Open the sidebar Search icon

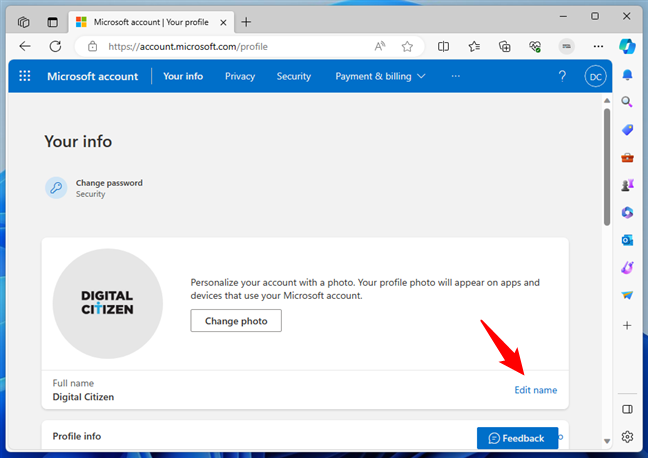coord(627,102)
